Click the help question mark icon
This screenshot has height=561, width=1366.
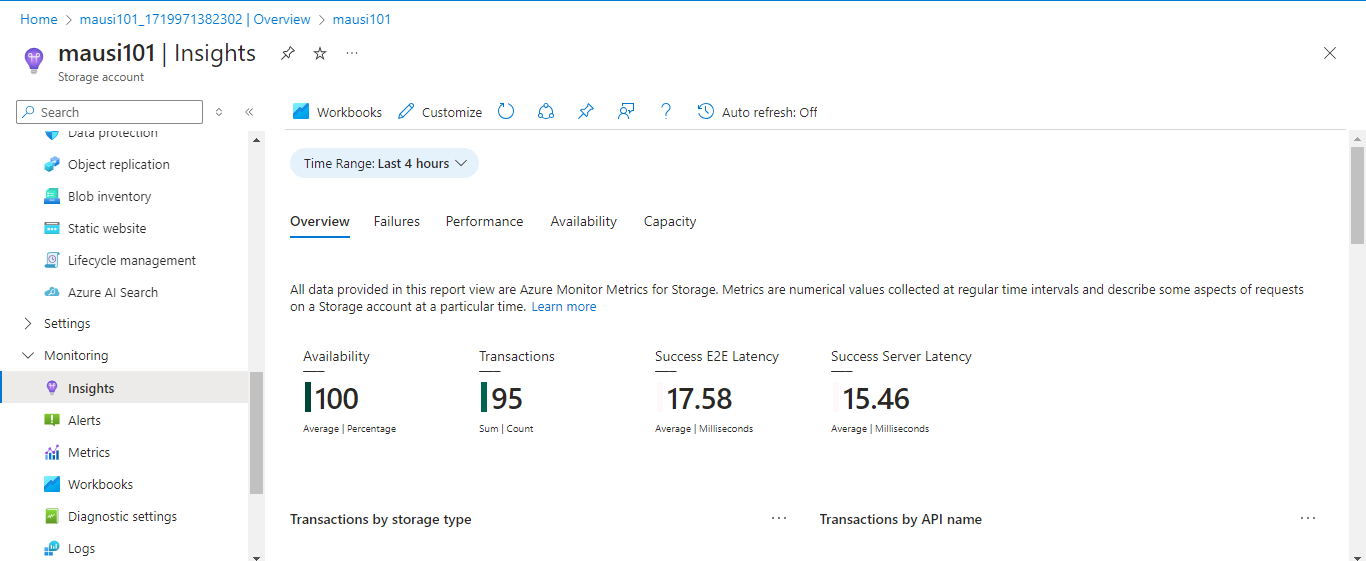click(x=666, y=112)
